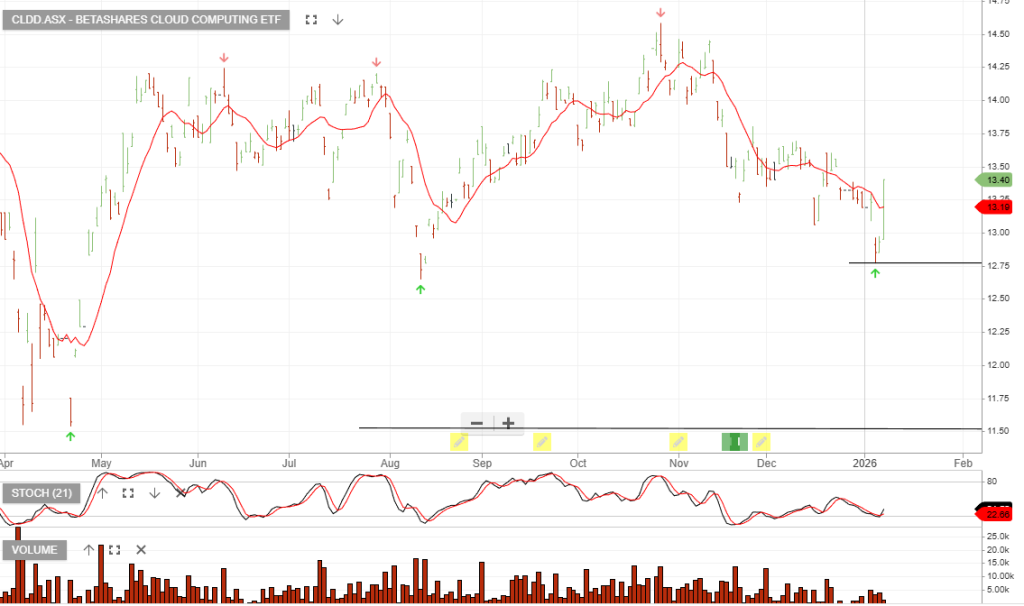Maximize the main price chart panel

coord(312,19)
